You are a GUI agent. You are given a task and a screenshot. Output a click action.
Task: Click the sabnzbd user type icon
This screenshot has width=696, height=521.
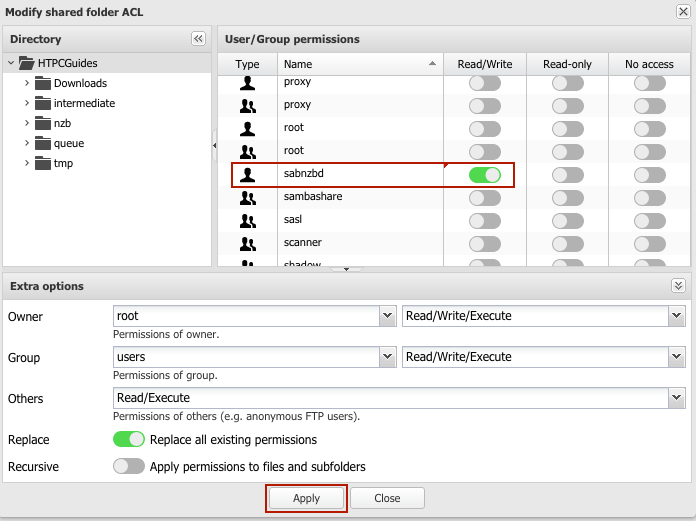pyautogui.click(x=247, y=174)
